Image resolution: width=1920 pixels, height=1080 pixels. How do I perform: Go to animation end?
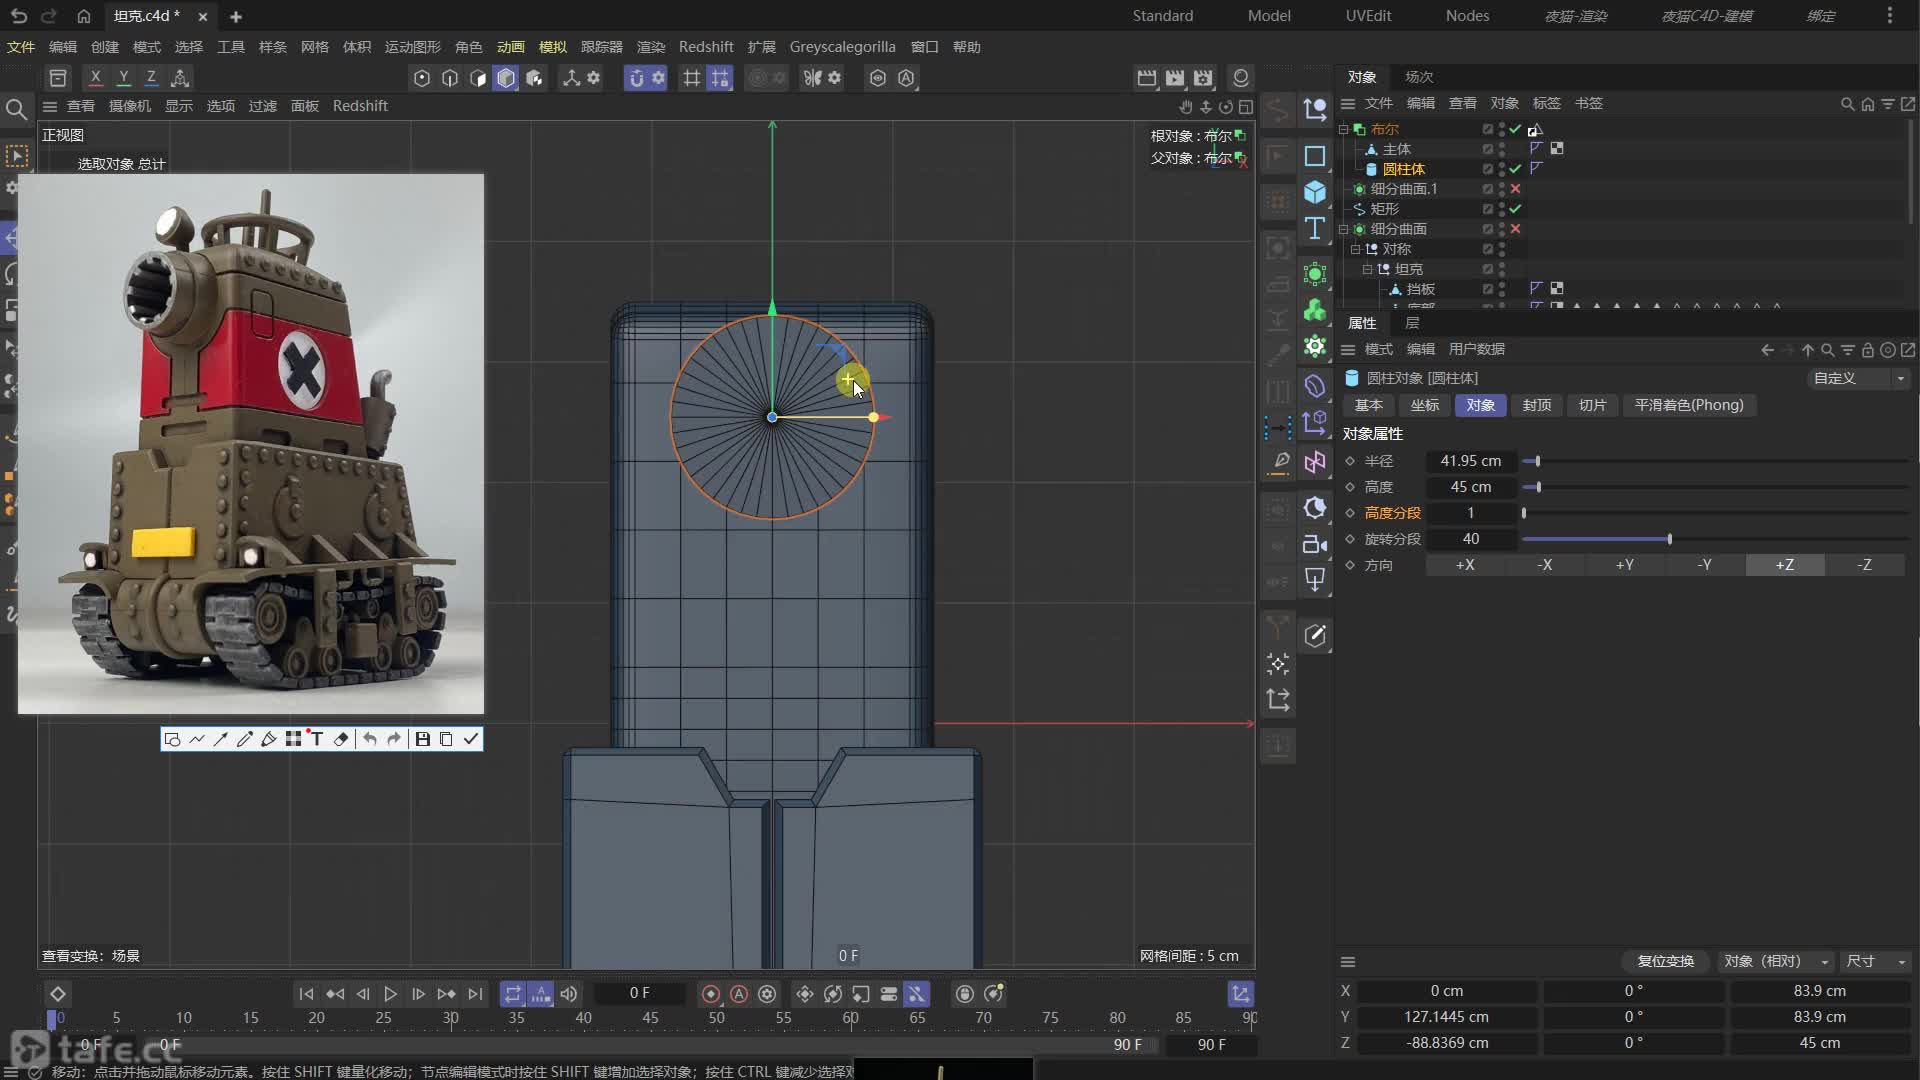click(x=475, y=994)
